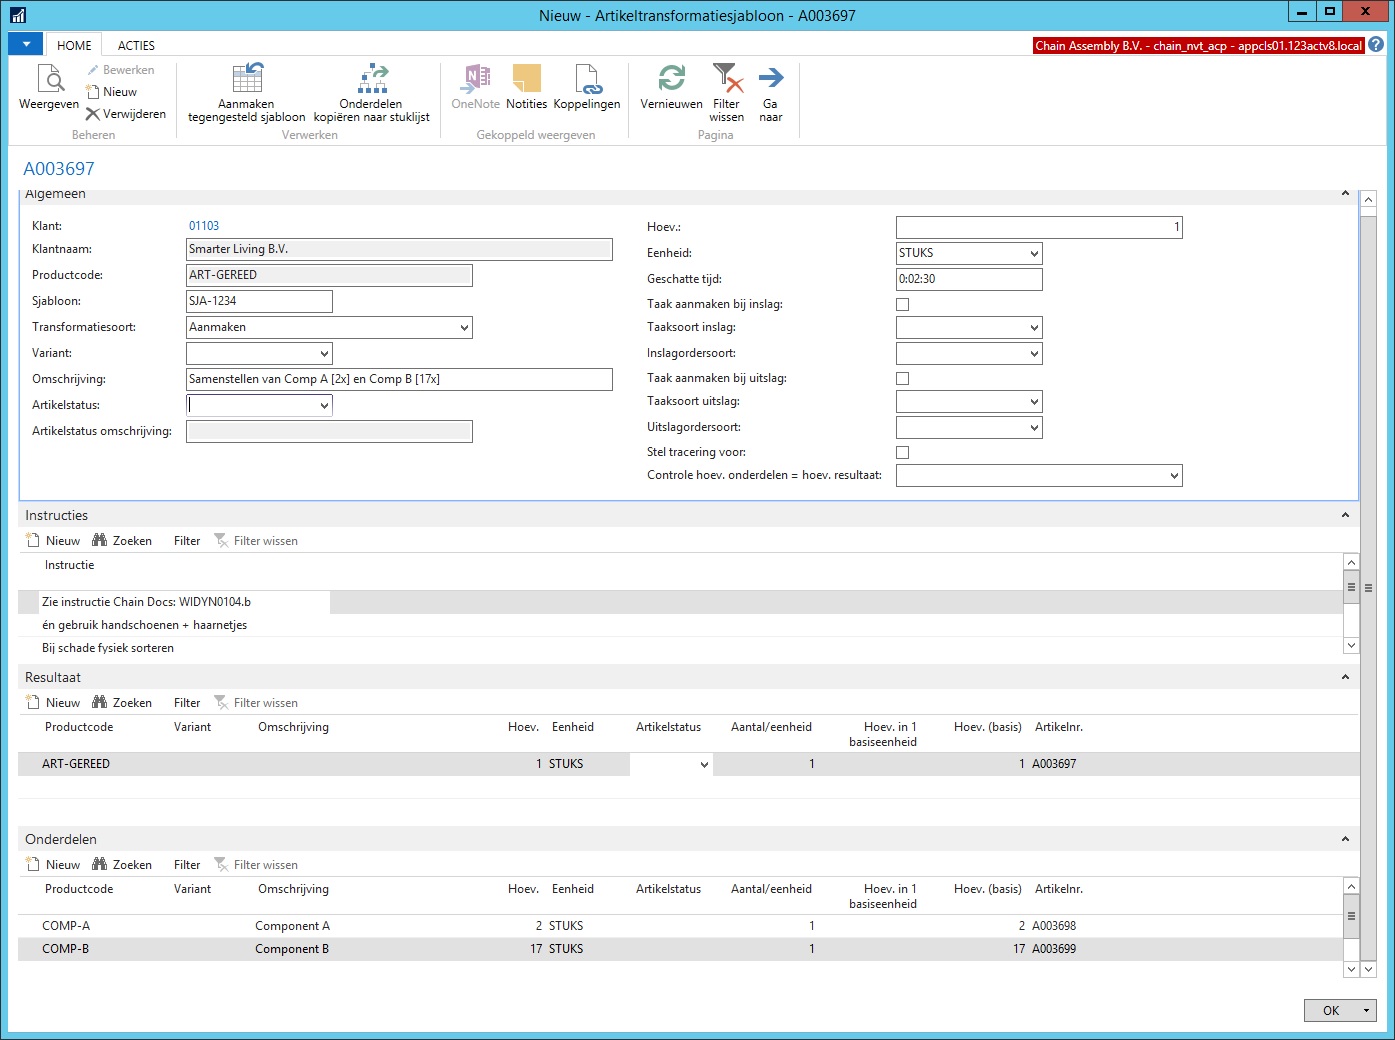Click the Geschatte tijd field
This screenshot has height=1040, width=1395.
point(969,279)
